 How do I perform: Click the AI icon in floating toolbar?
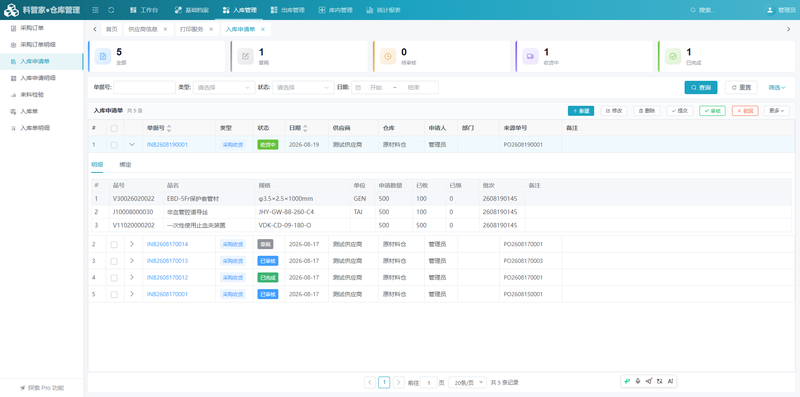[x=670, y=381]
